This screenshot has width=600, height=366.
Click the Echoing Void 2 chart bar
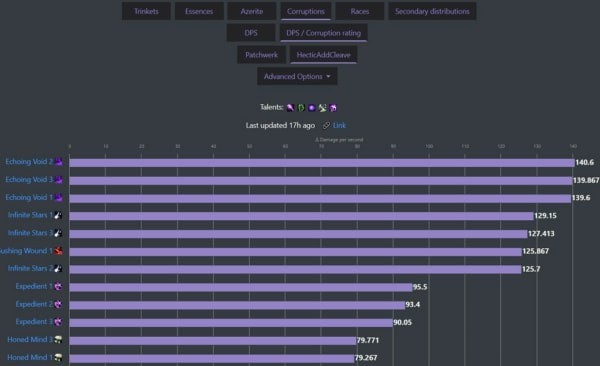(x=322, y=163)
